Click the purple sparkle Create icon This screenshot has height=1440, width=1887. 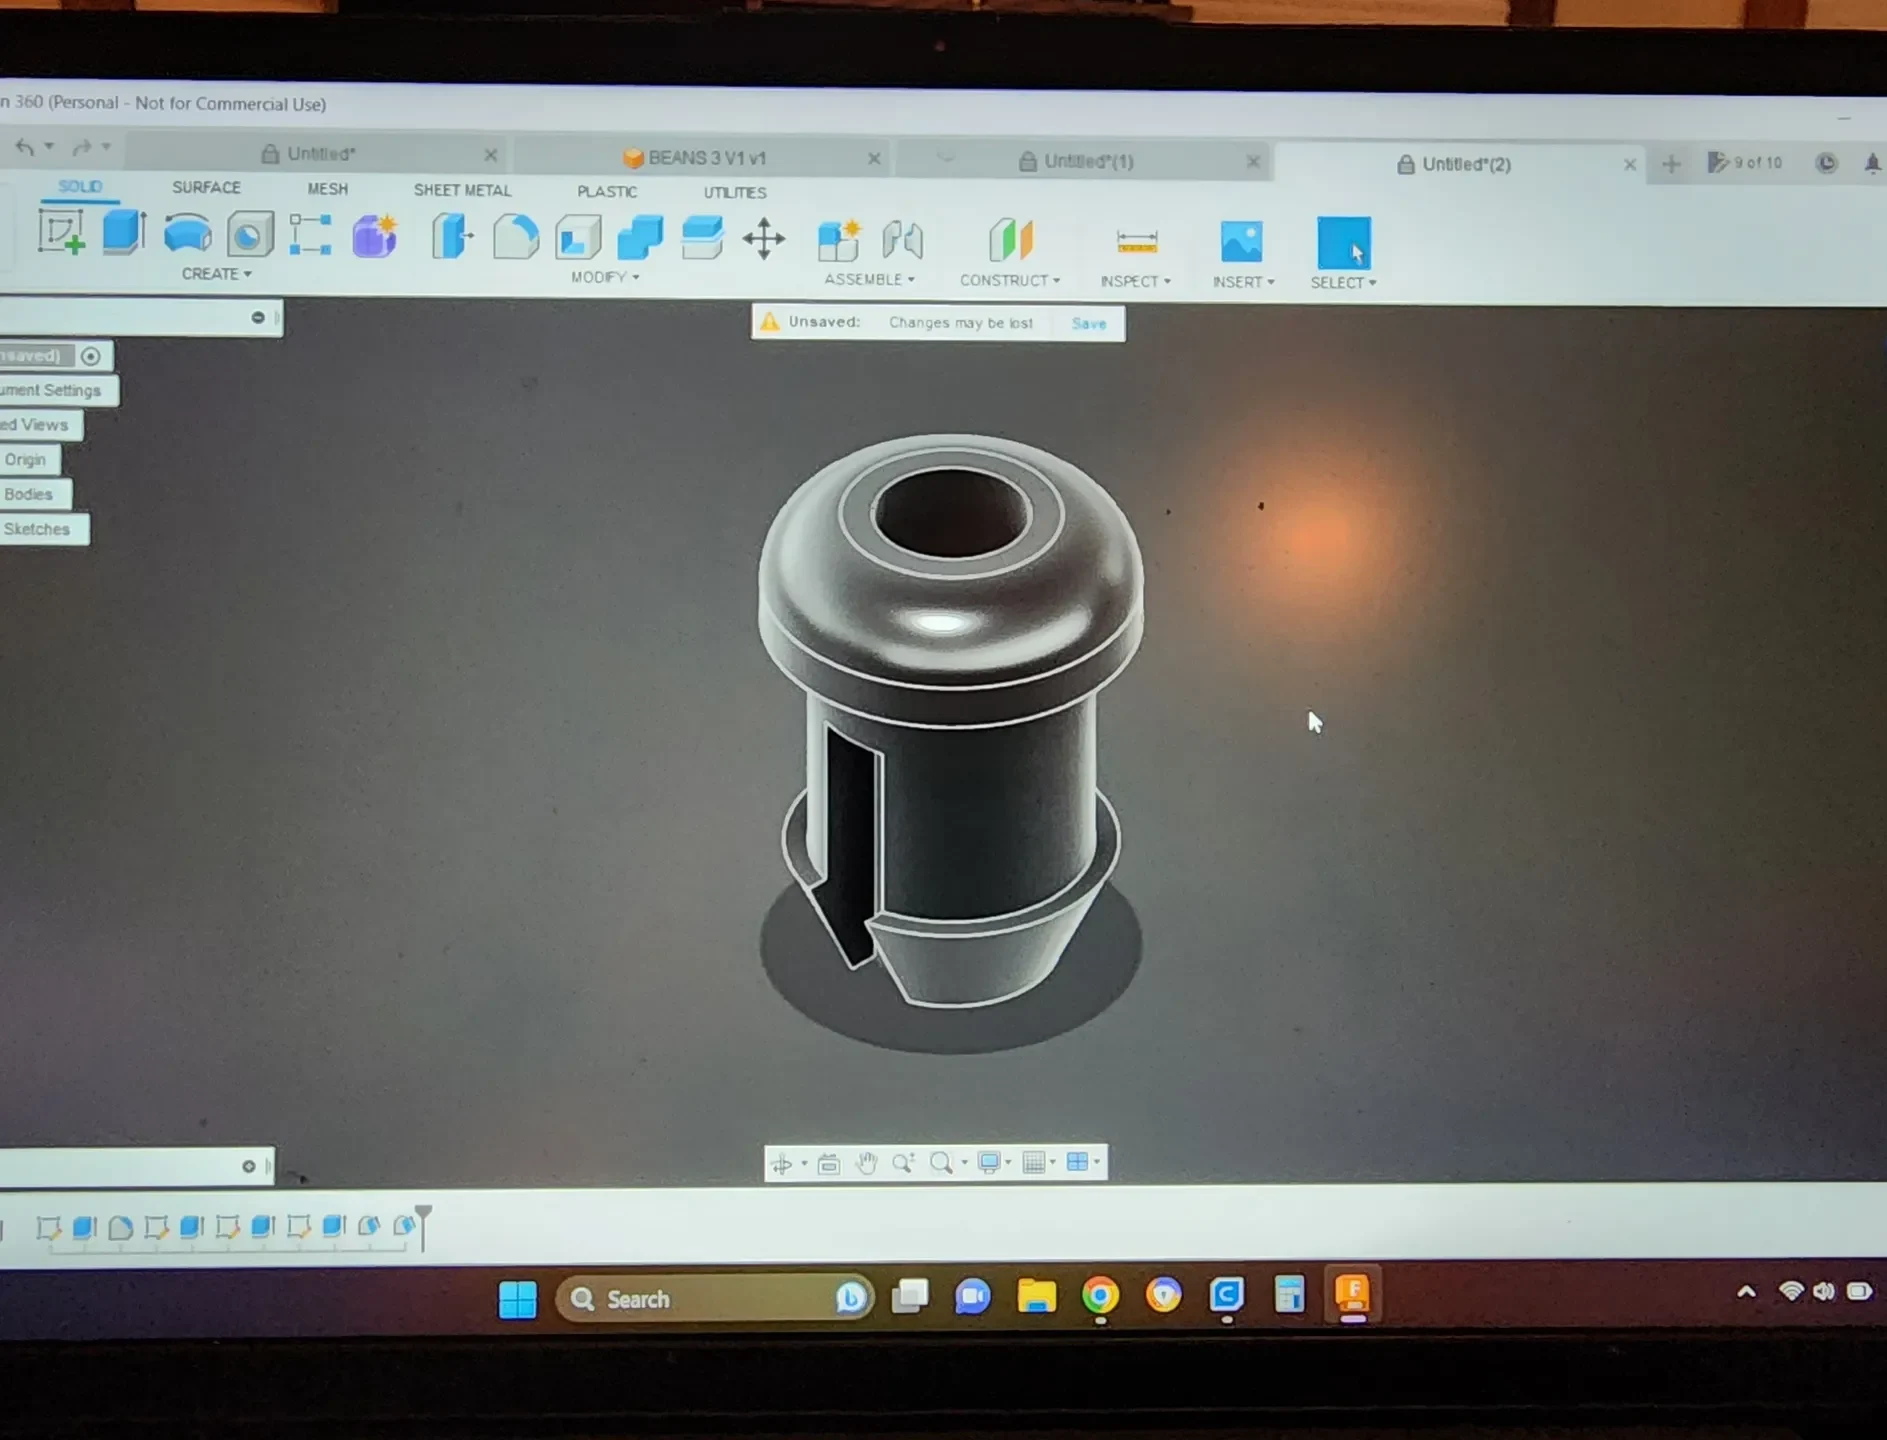pos(375,237)
